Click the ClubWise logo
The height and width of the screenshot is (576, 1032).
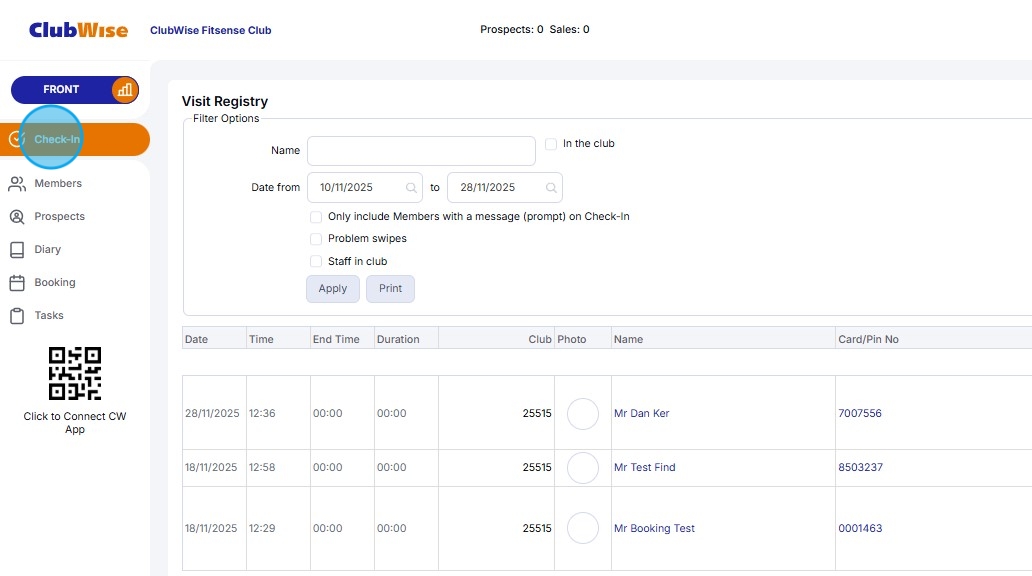(x=78, y=30)
